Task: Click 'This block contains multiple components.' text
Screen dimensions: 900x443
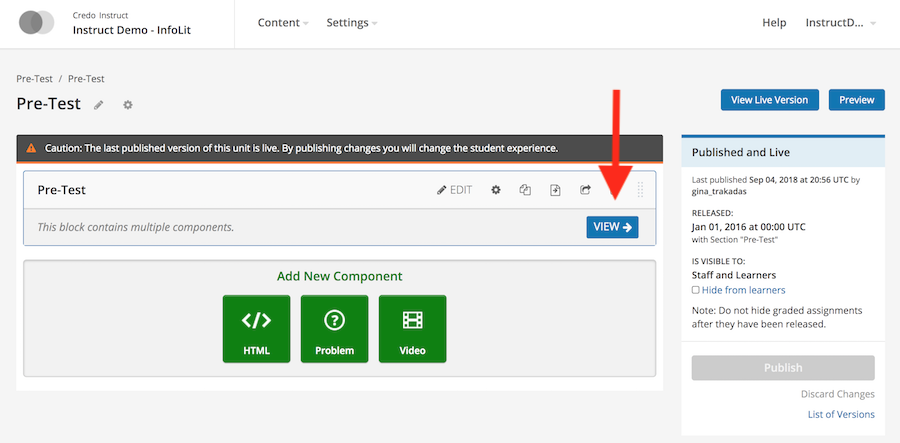Action: 135,227
